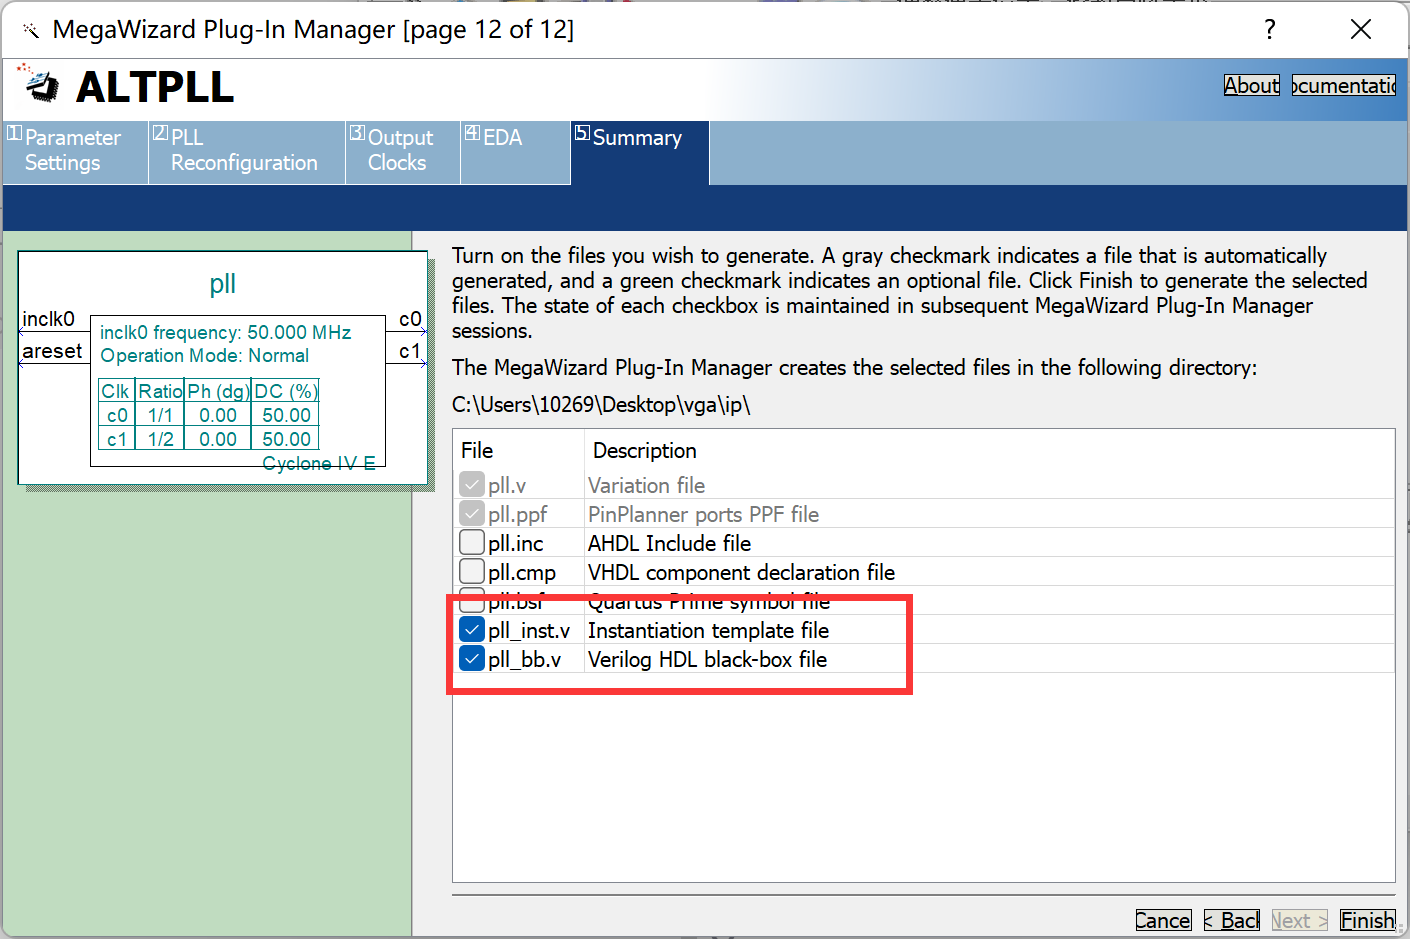Click the MegaWizard title bar wand icon
Image resolution: width=1410 pixels, height=939 pixels.
click(31, 30)
